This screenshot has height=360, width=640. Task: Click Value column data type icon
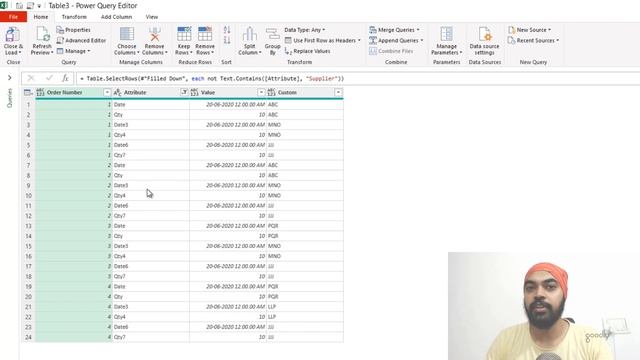point(194,93)
